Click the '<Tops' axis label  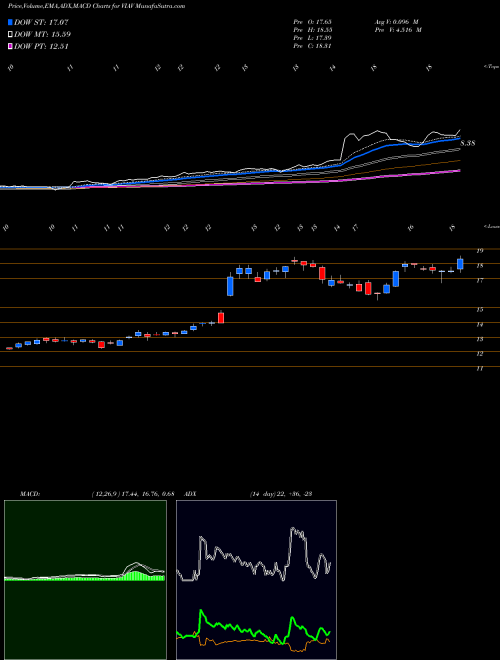(x=491, y=67)
